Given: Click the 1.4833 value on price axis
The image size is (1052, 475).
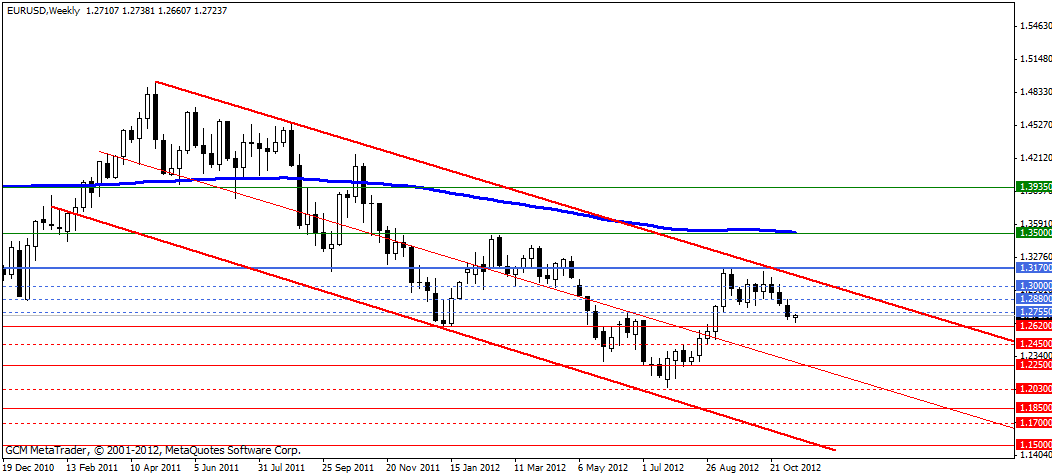Looking at the screenshot, I should point(1035,92).
